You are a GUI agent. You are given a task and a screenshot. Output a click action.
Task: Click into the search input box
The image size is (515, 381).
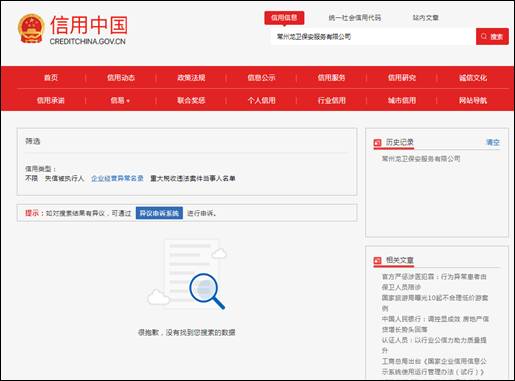[373, 36]
